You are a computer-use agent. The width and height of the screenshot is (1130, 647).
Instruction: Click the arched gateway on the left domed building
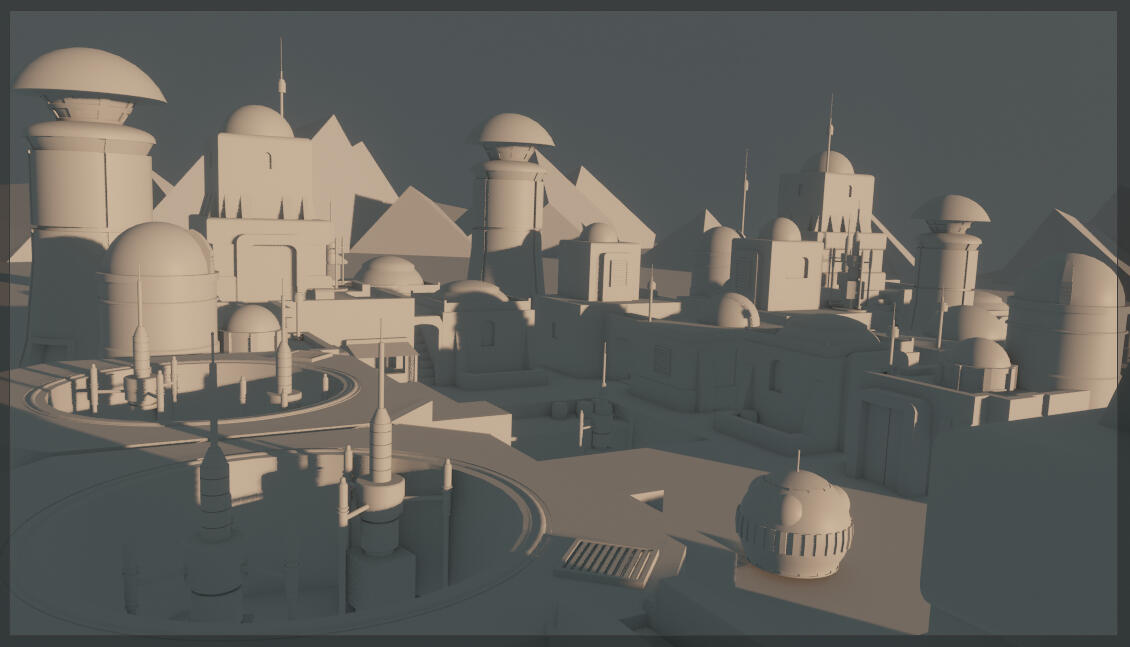[265, 268]
